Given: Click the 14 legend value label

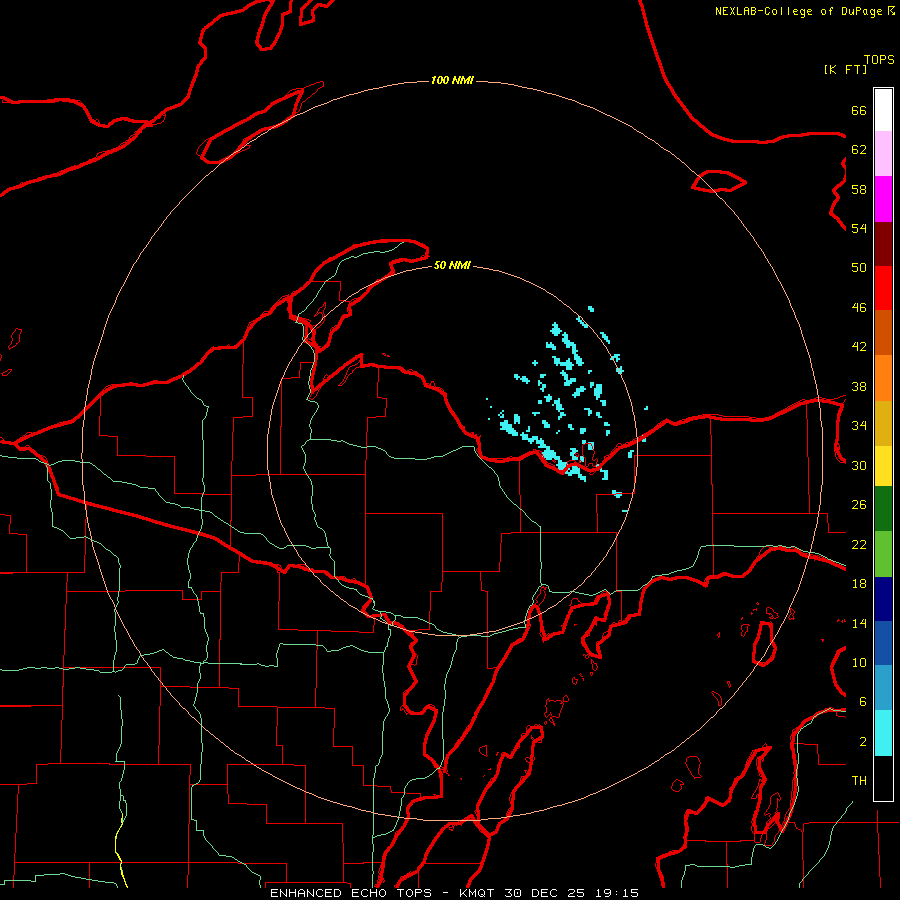Looking at the screenshot, I should pos(859,623).
